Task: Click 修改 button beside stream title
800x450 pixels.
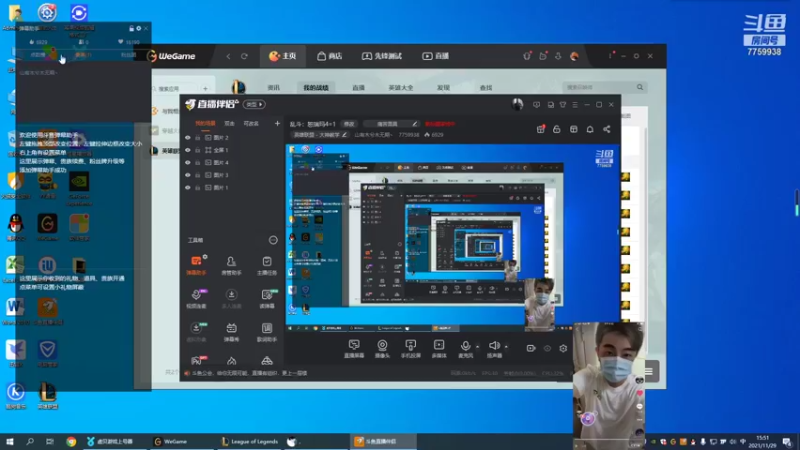Action: [x=349, y=124]
